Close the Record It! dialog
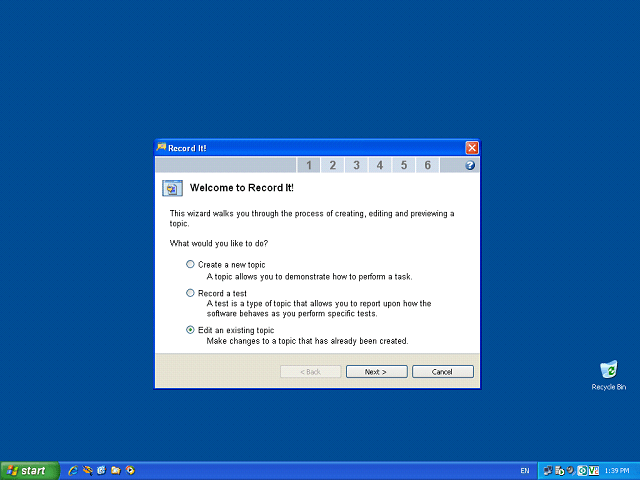The image size is (640, 480). [472, 148]
